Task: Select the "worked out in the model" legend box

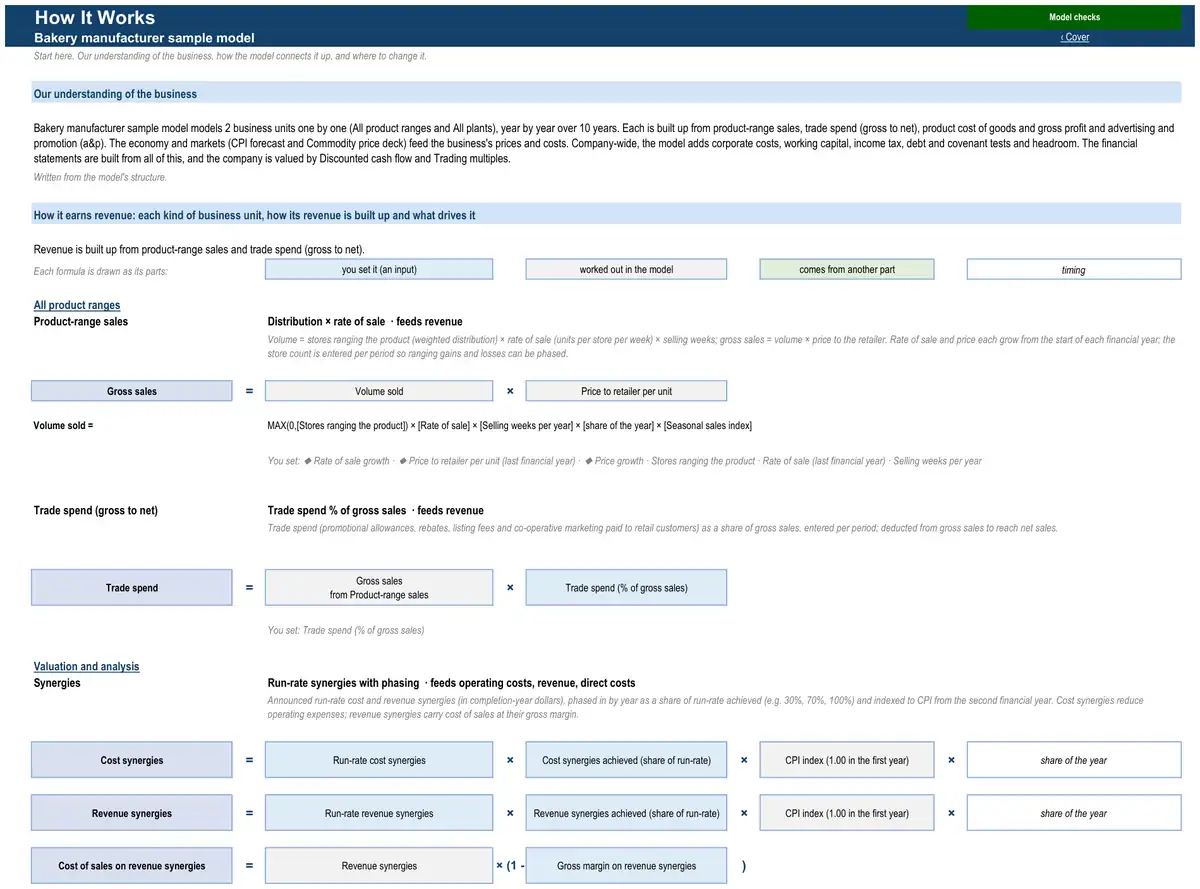Action: click(x=626, y=269)
